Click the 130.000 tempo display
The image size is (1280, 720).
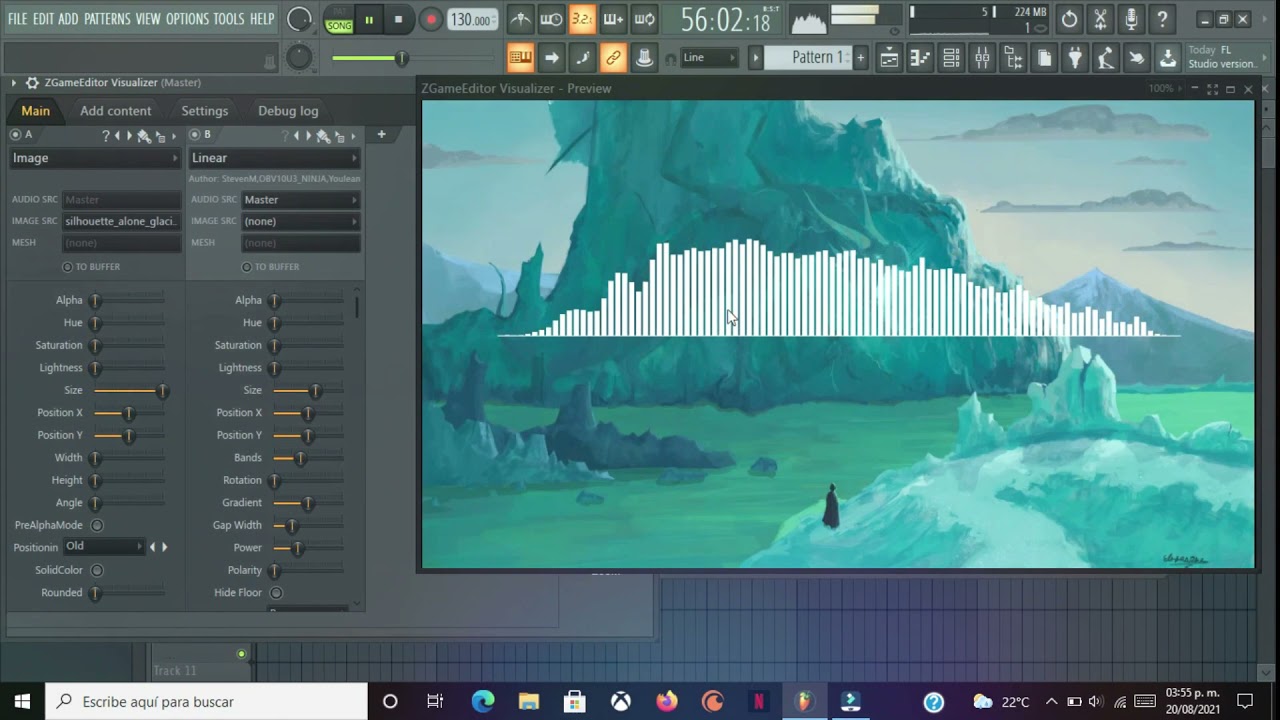[x=472, y=20]
